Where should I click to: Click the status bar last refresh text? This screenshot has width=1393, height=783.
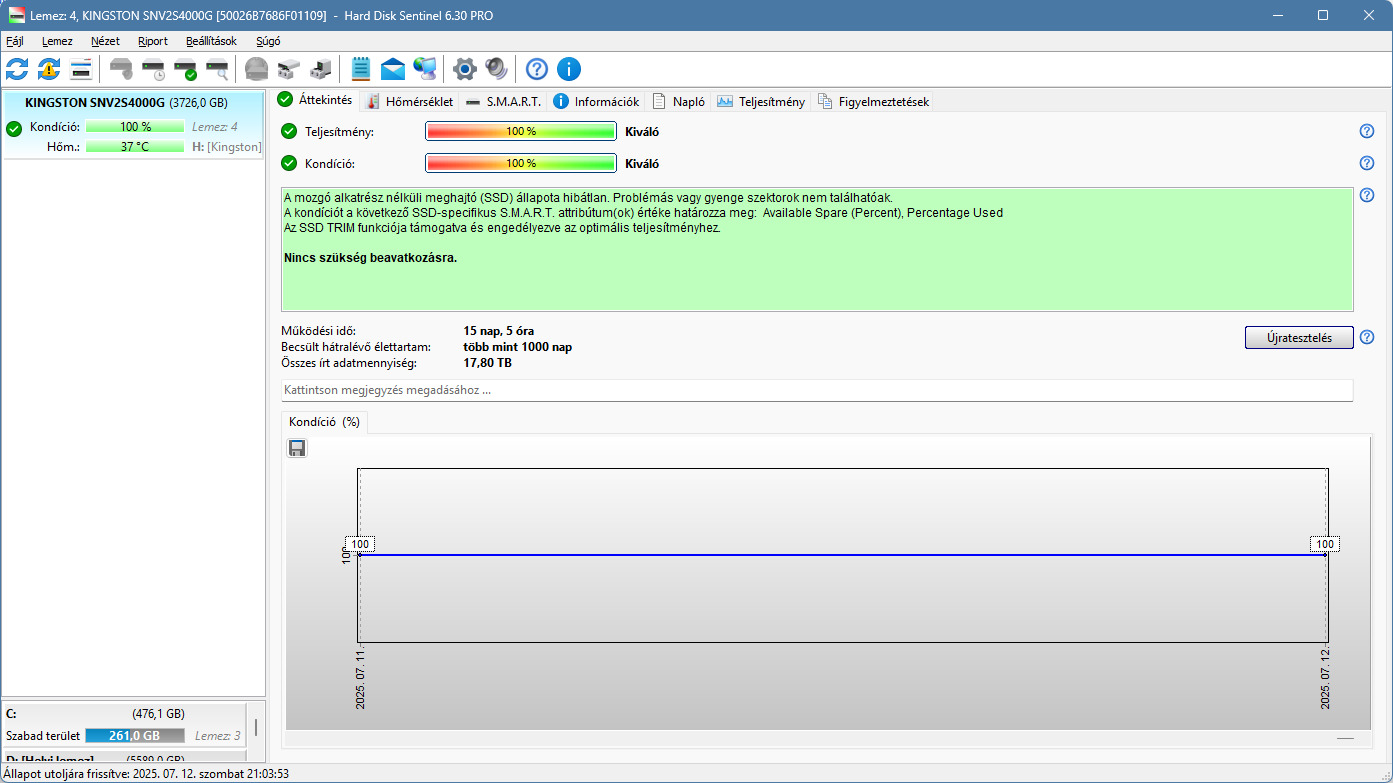146,774
